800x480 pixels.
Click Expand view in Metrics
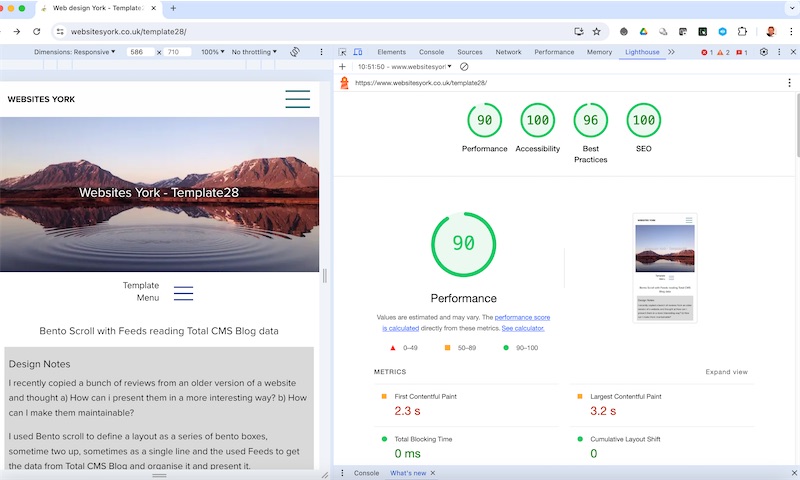click(727, 372)
